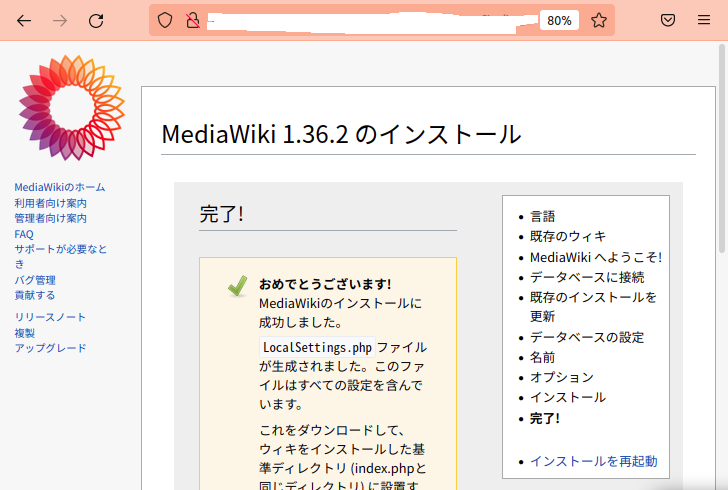Click the green checkmark success icon

pos(238,286)
